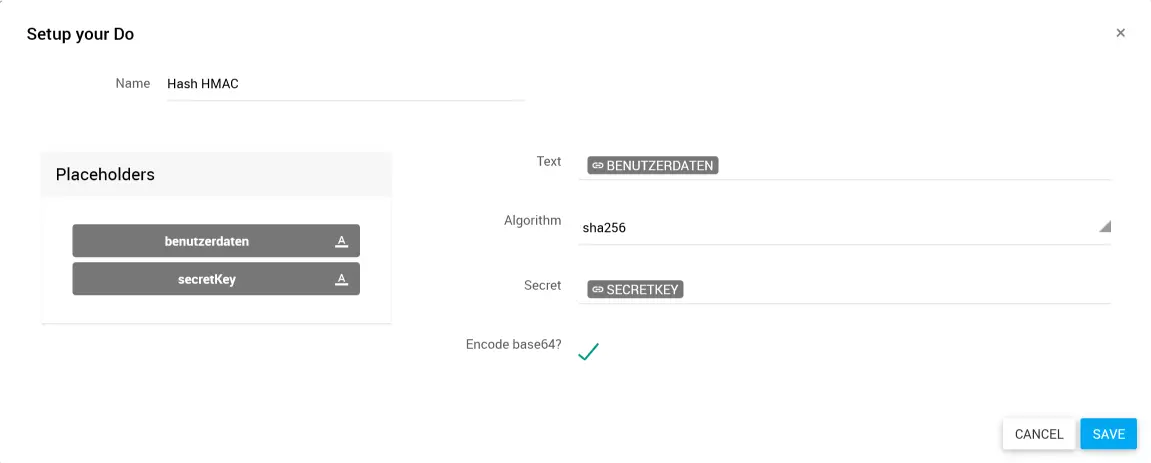The image size is (1151, 463).
Task: Select the sha256 algorithm value
Action: click(x=604, y=228)
